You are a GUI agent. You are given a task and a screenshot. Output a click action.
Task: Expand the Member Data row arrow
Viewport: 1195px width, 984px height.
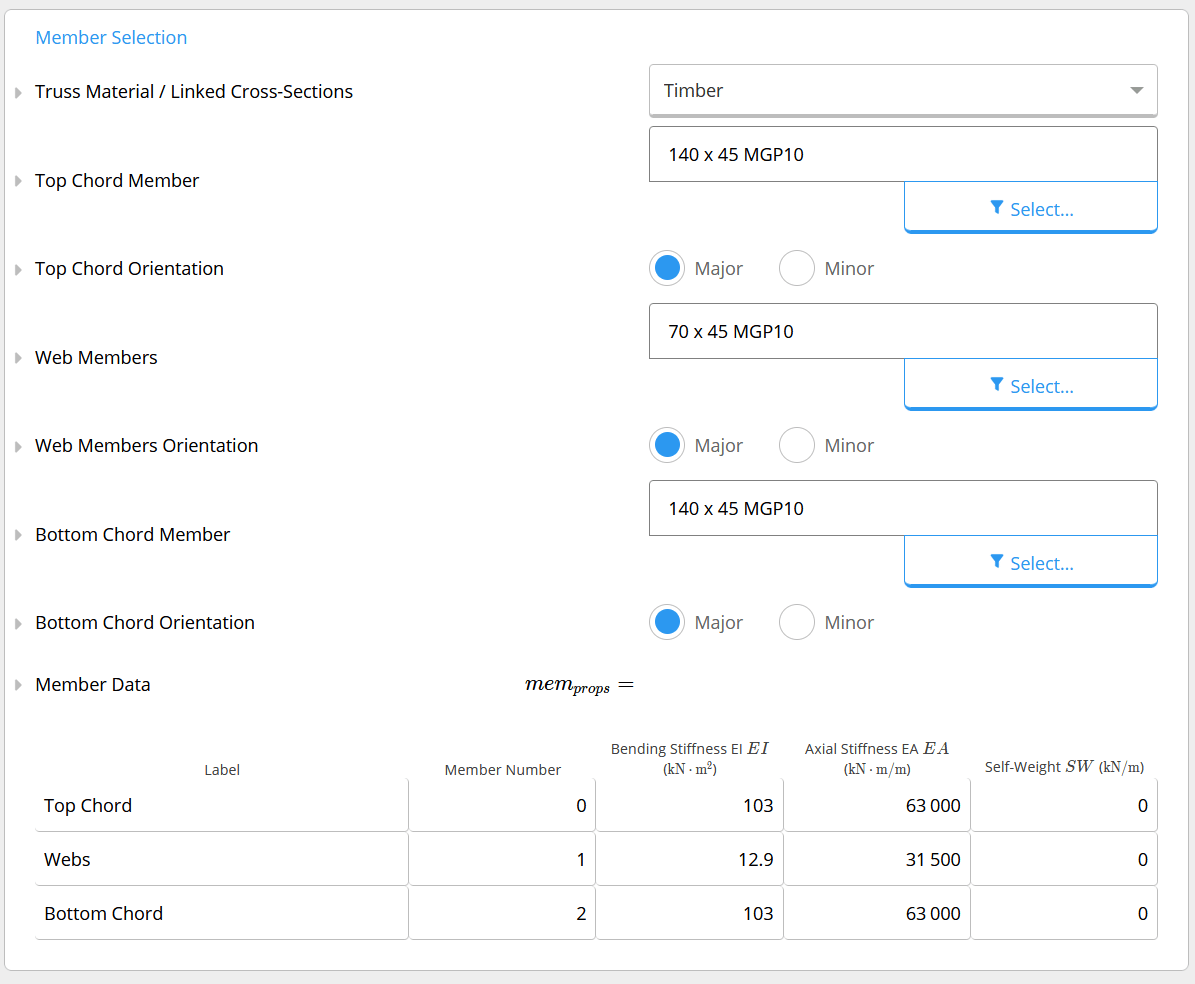pos(18,684)
